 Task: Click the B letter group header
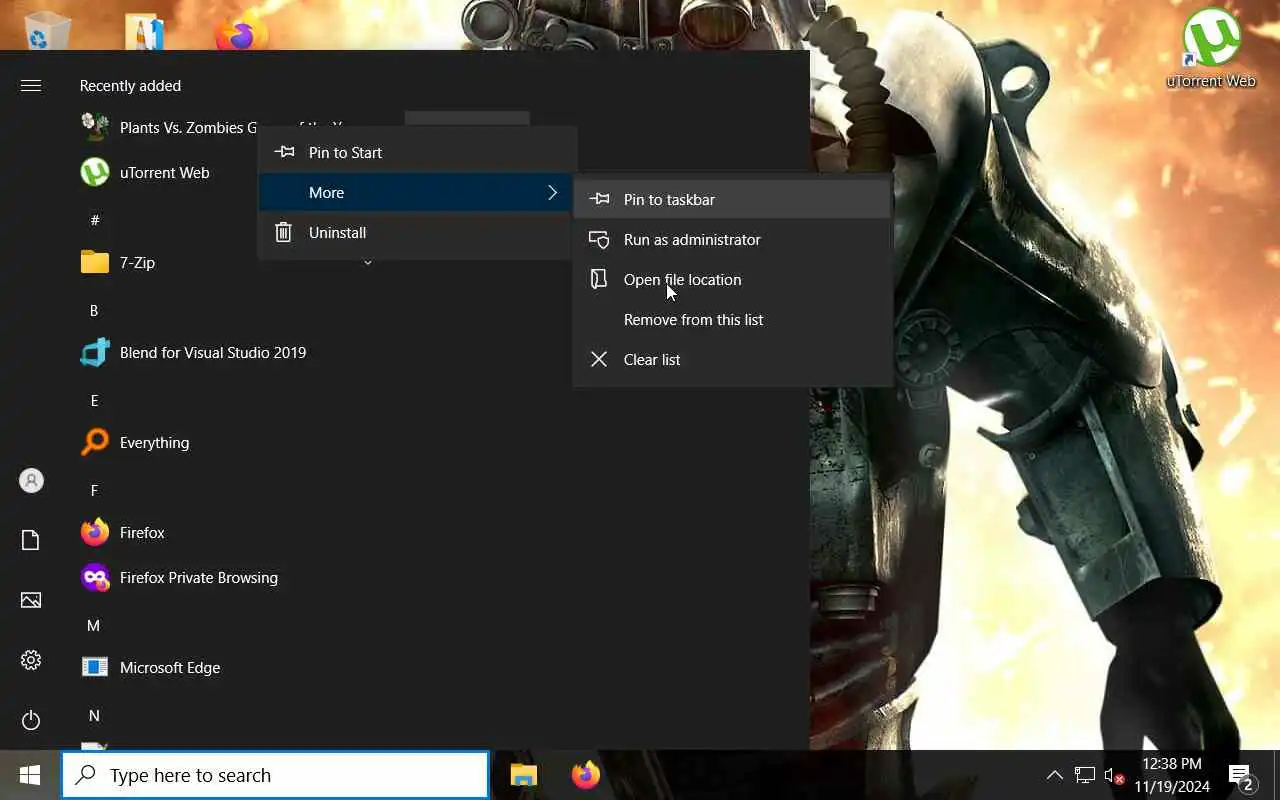pos(94,310)
